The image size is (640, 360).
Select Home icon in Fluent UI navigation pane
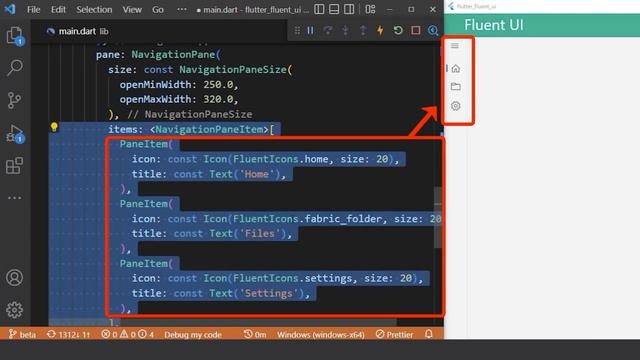pyautogui.click(x=456, y=68)
